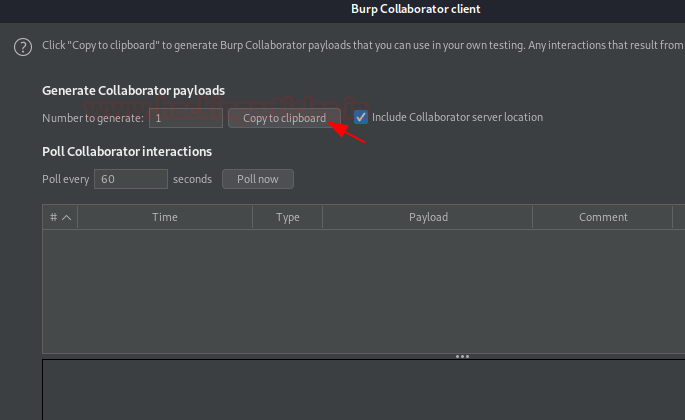Click inside the empty interactions table
Viewport: 685px width, 420px height.
[363, 291]
